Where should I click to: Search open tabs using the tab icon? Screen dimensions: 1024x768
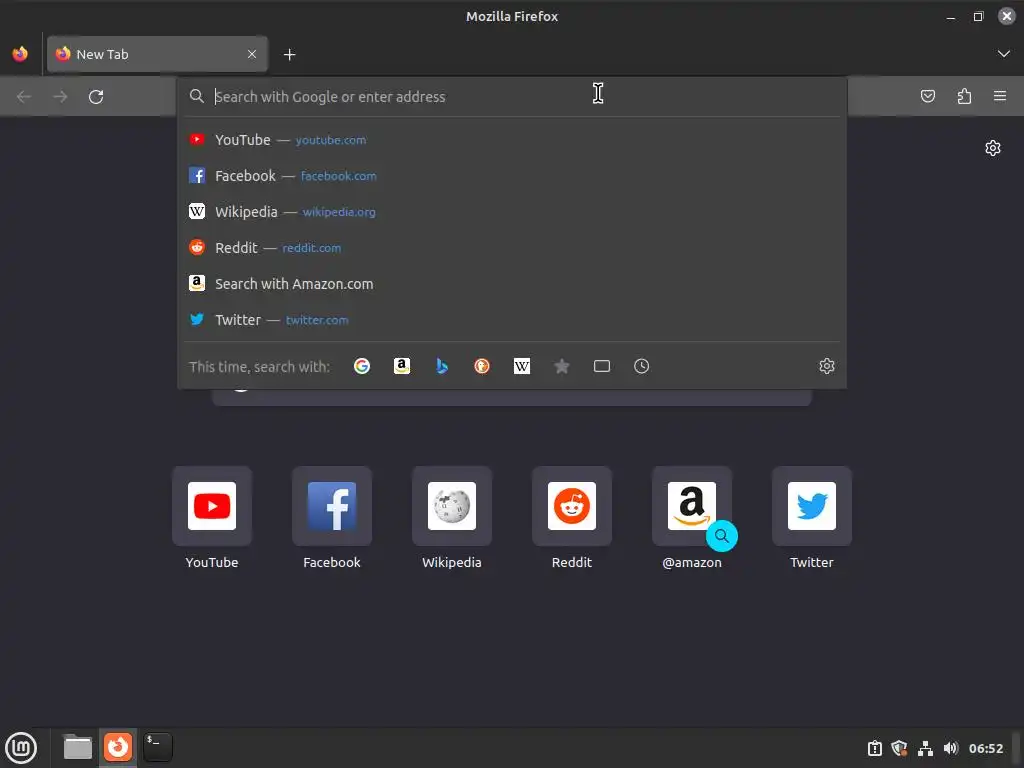[x=601, y=366]
